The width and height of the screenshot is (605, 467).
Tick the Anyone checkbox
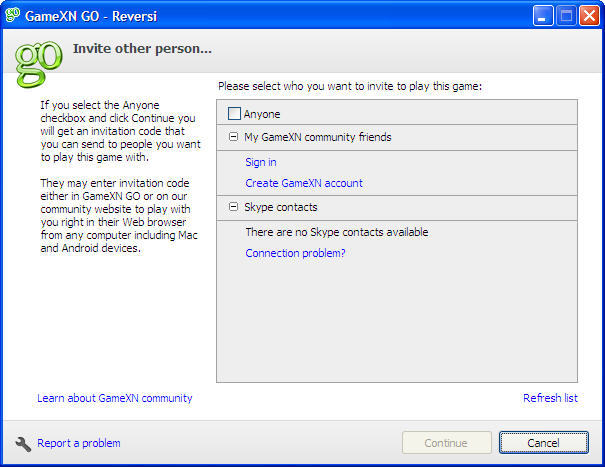(234, 114)
